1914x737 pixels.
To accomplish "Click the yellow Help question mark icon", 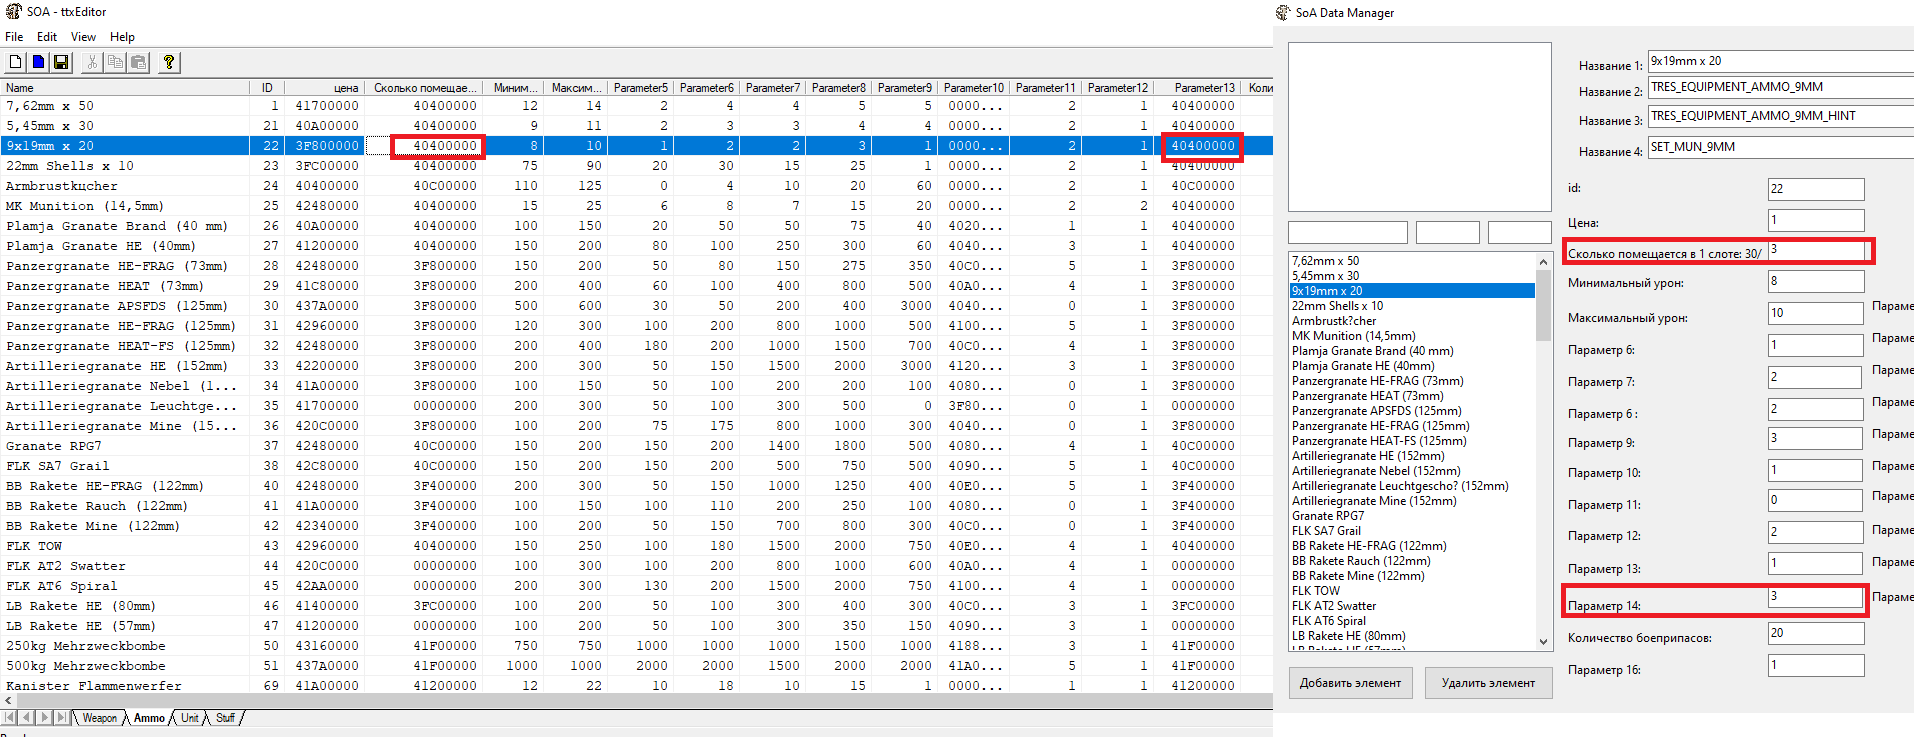I will [x=169, y=62].
